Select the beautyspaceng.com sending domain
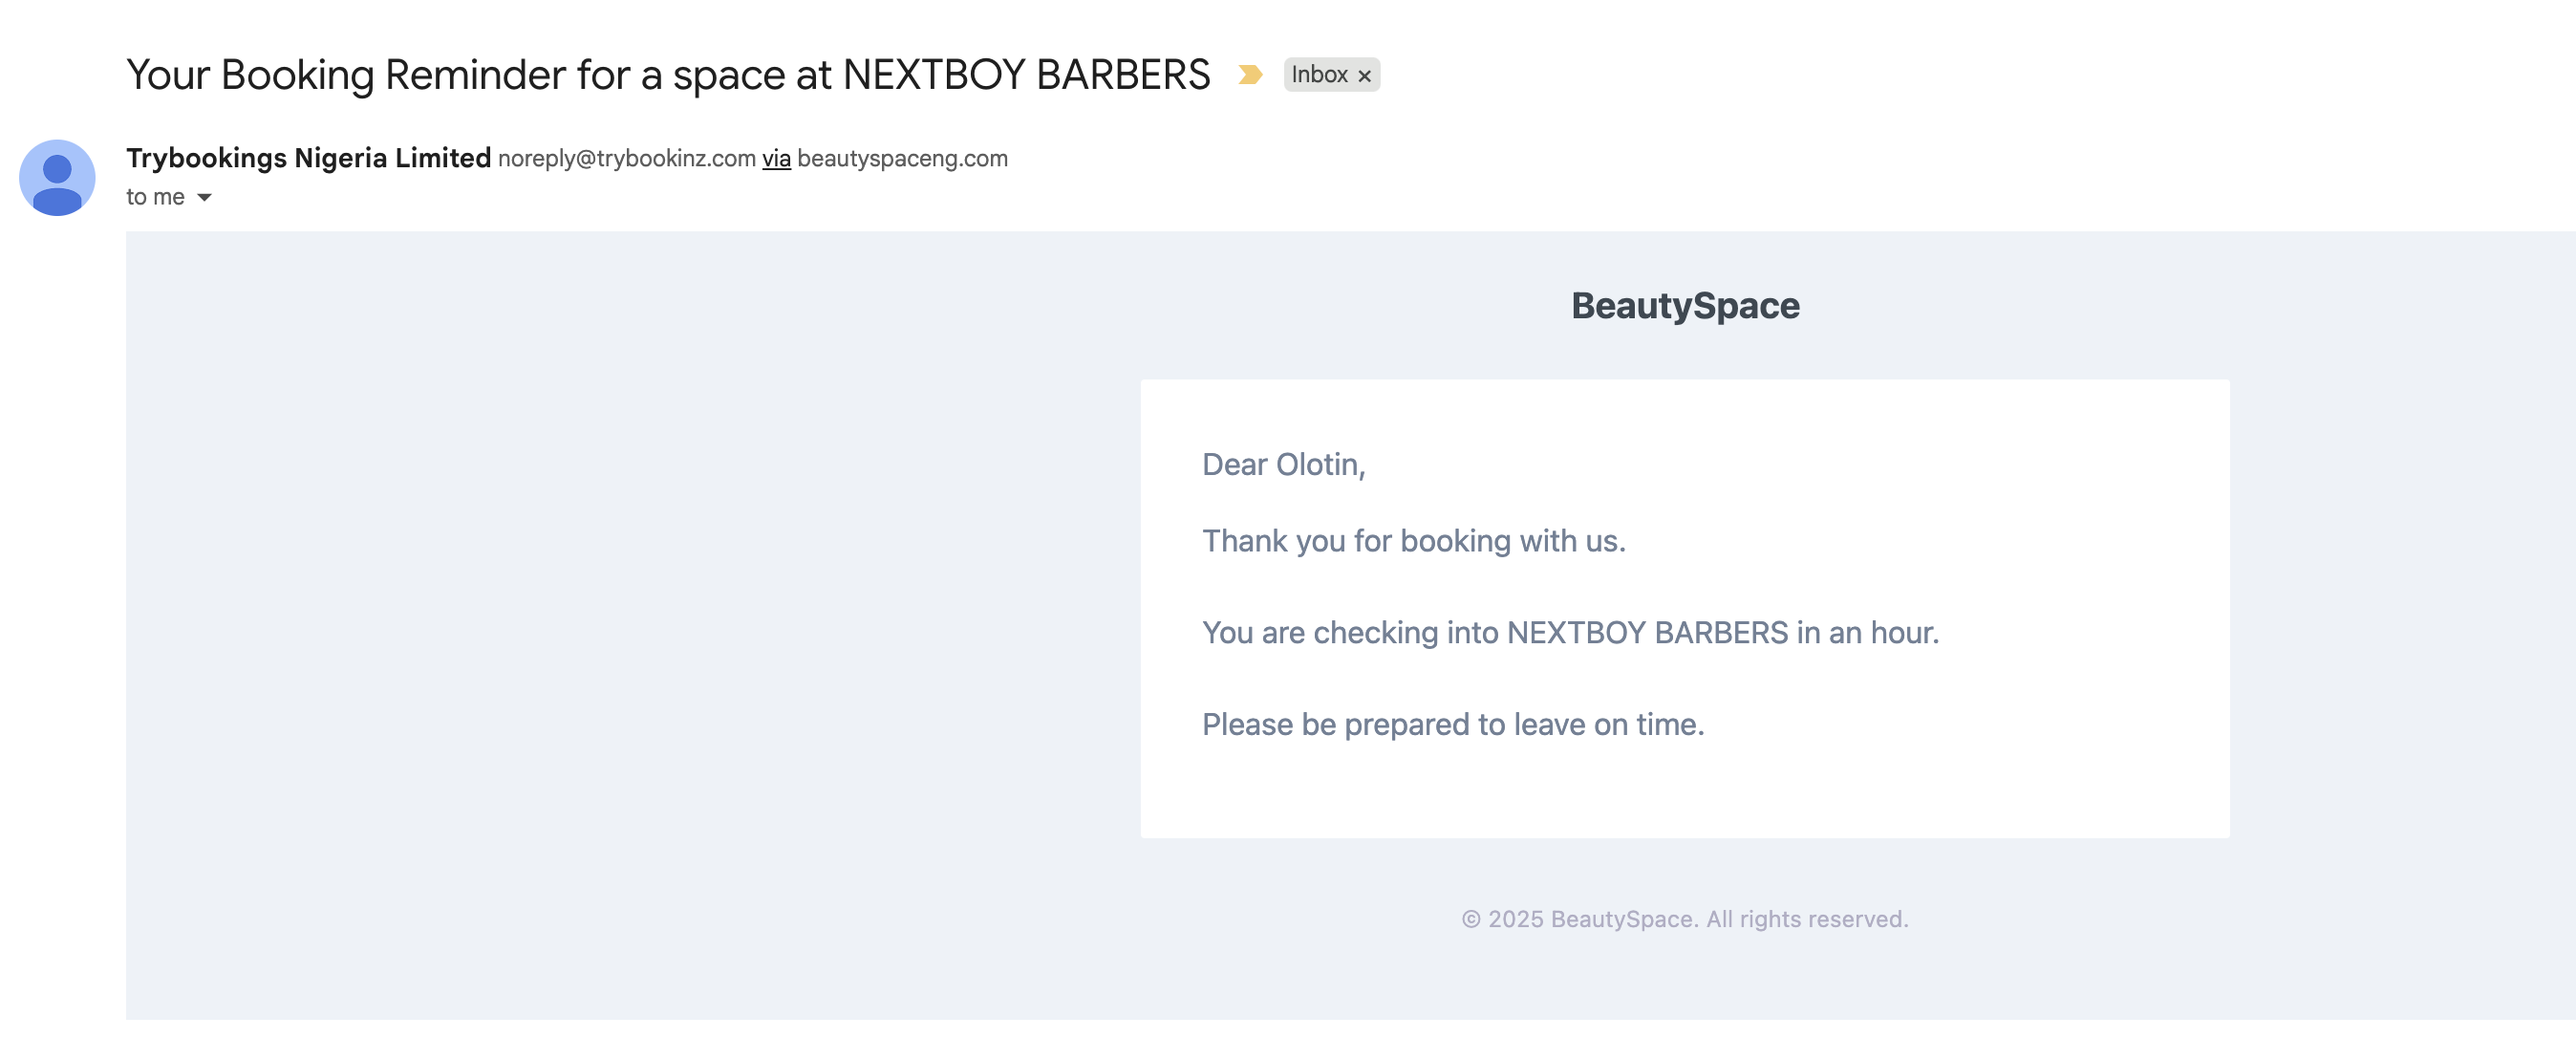Image resolution: width=2576 pixels, height=1038 pixels. point(902,159)
